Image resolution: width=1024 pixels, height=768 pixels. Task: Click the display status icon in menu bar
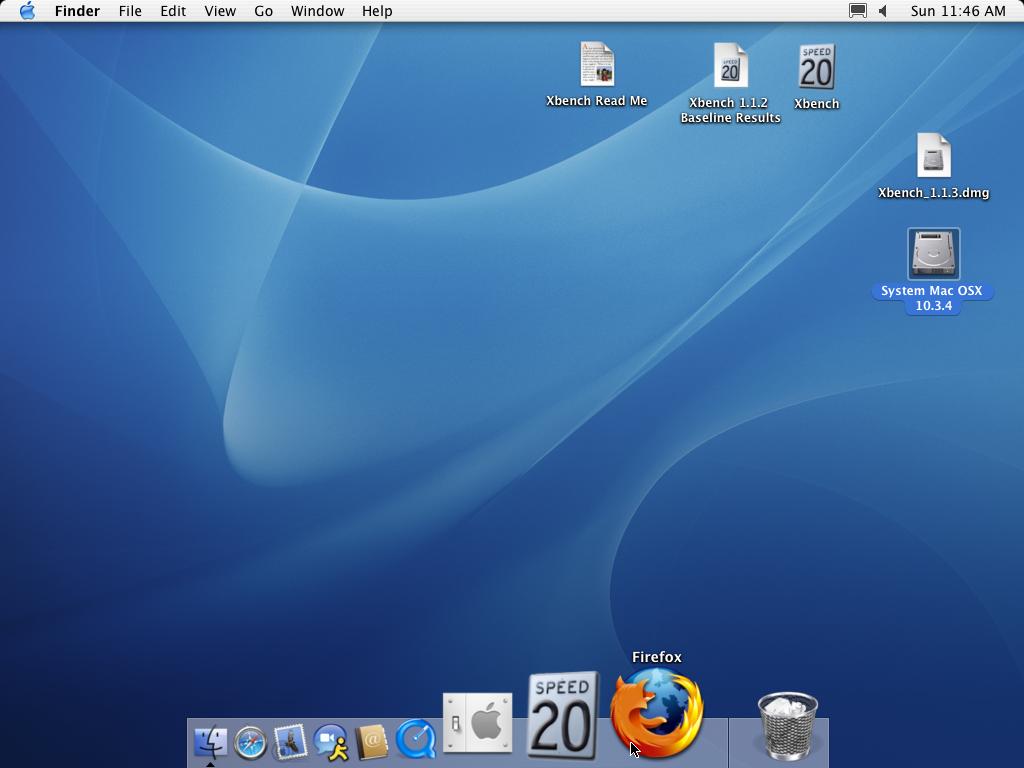point(857,11)
